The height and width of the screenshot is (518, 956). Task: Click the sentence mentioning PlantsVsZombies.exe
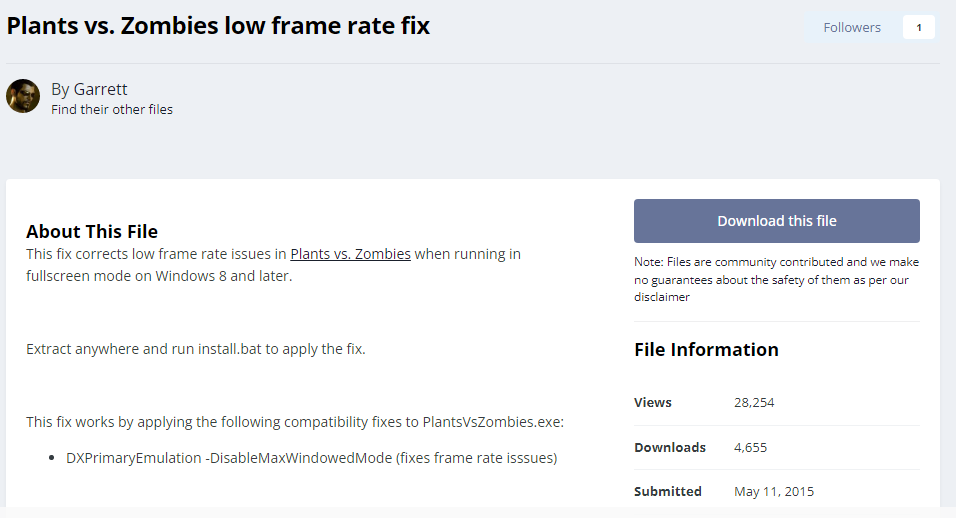295,422
